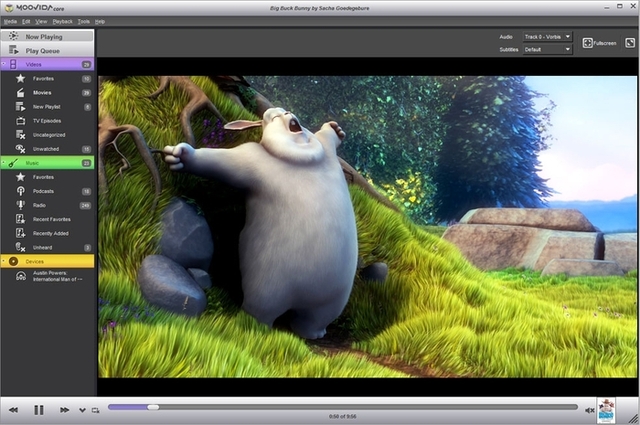This screenshot has width=640, height=425.
Task: Collapse the Videos section
Action: 4,64
